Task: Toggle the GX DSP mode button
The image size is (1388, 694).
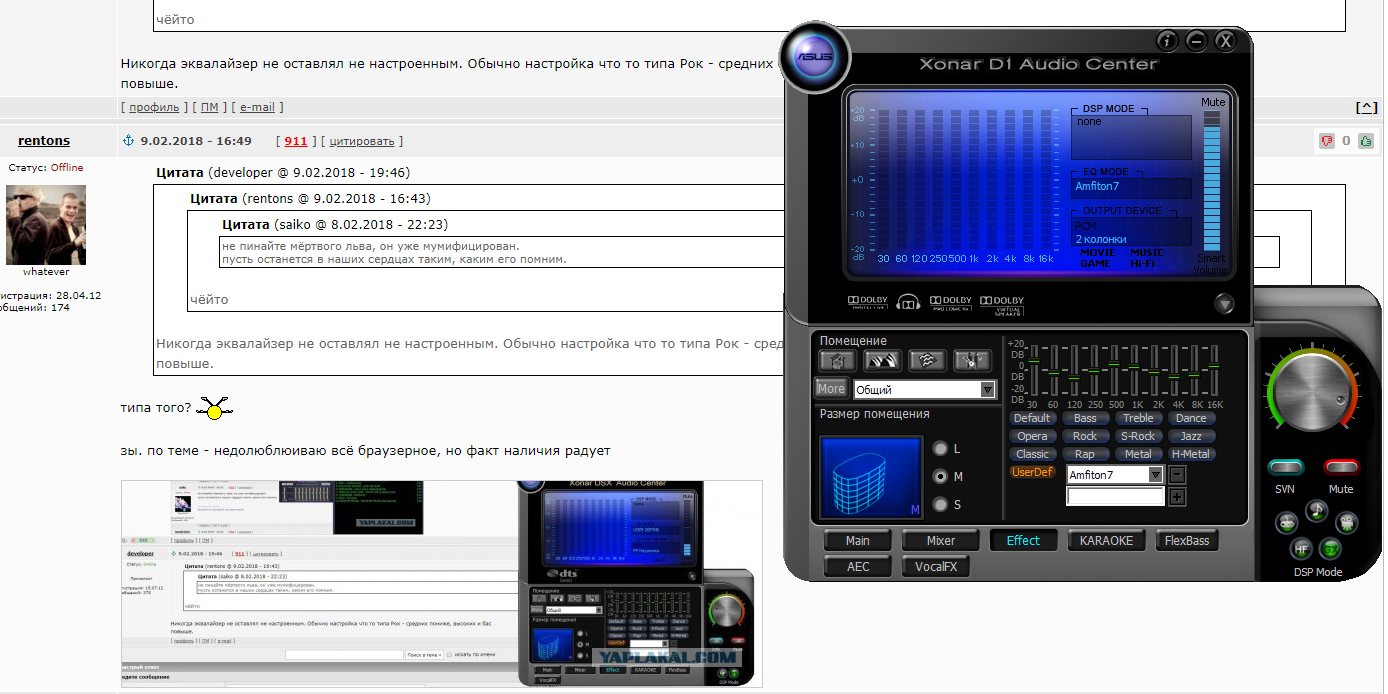Action: 1331,548
